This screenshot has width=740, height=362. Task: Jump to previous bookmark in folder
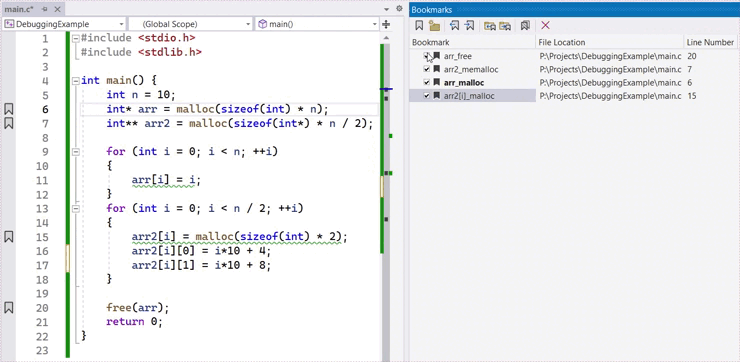490,25
